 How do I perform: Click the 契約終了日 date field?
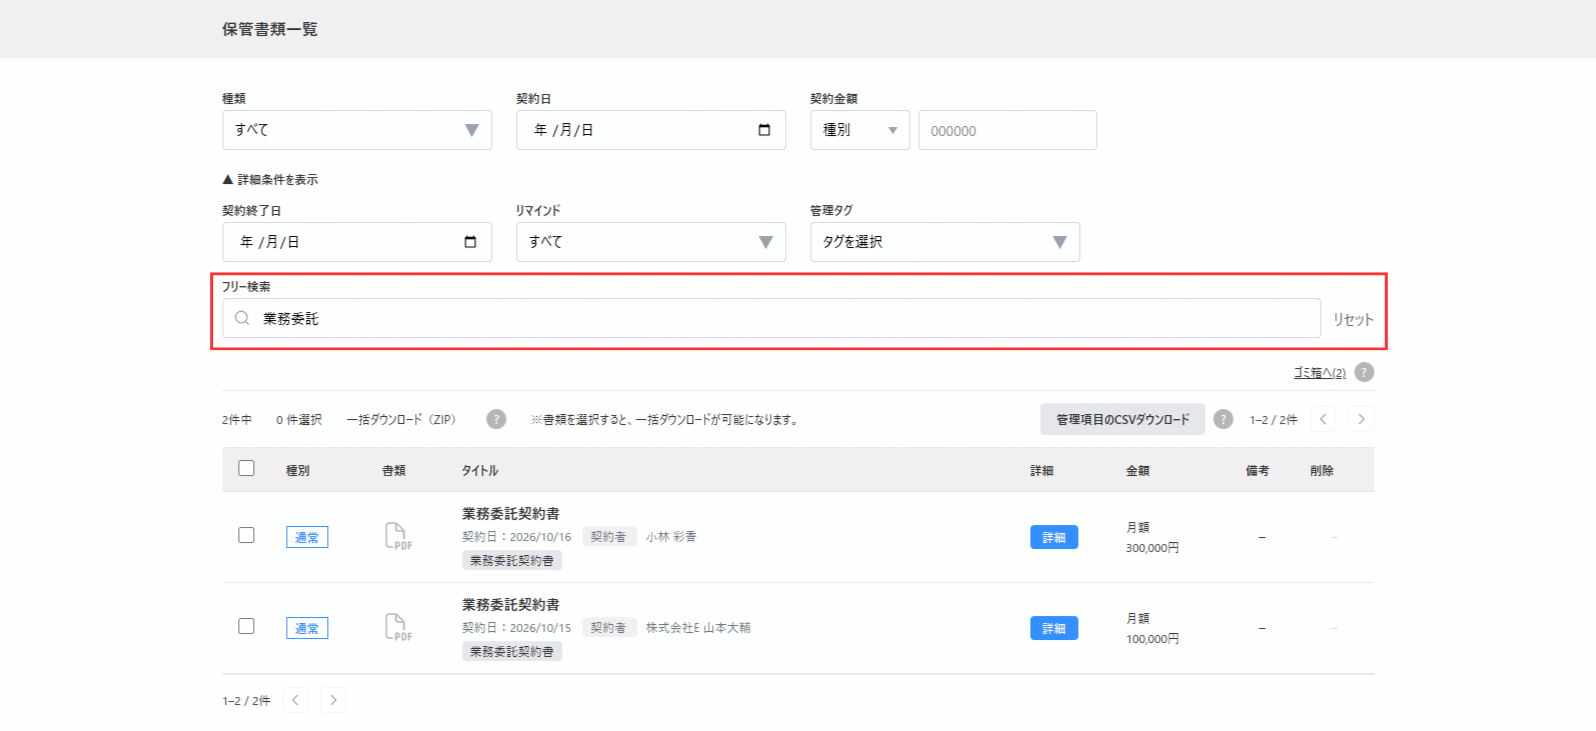[357, 242]
